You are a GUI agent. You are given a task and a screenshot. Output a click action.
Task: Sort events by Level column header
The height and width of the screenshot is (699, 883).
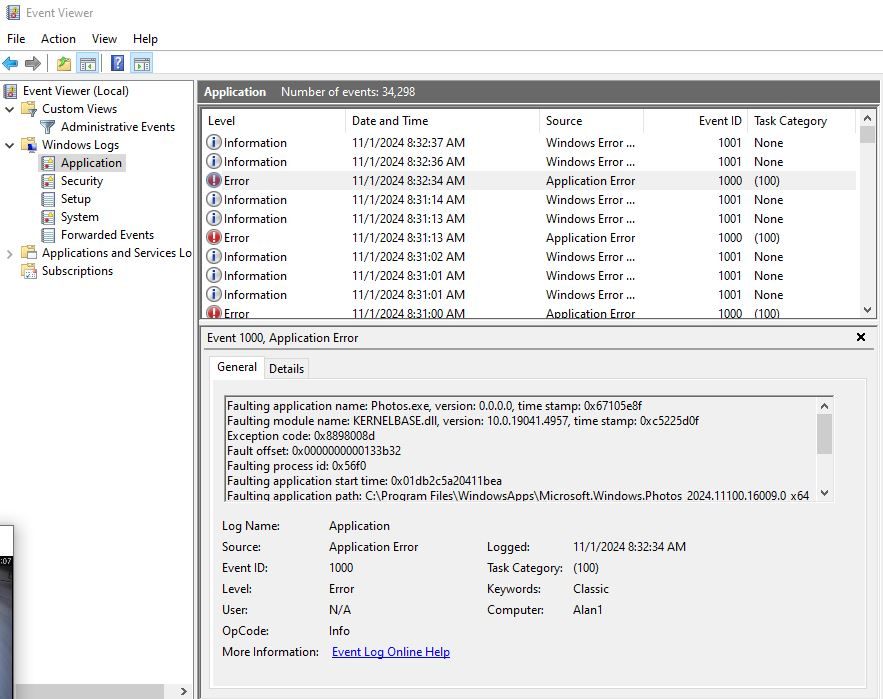(x=273, y=121)
